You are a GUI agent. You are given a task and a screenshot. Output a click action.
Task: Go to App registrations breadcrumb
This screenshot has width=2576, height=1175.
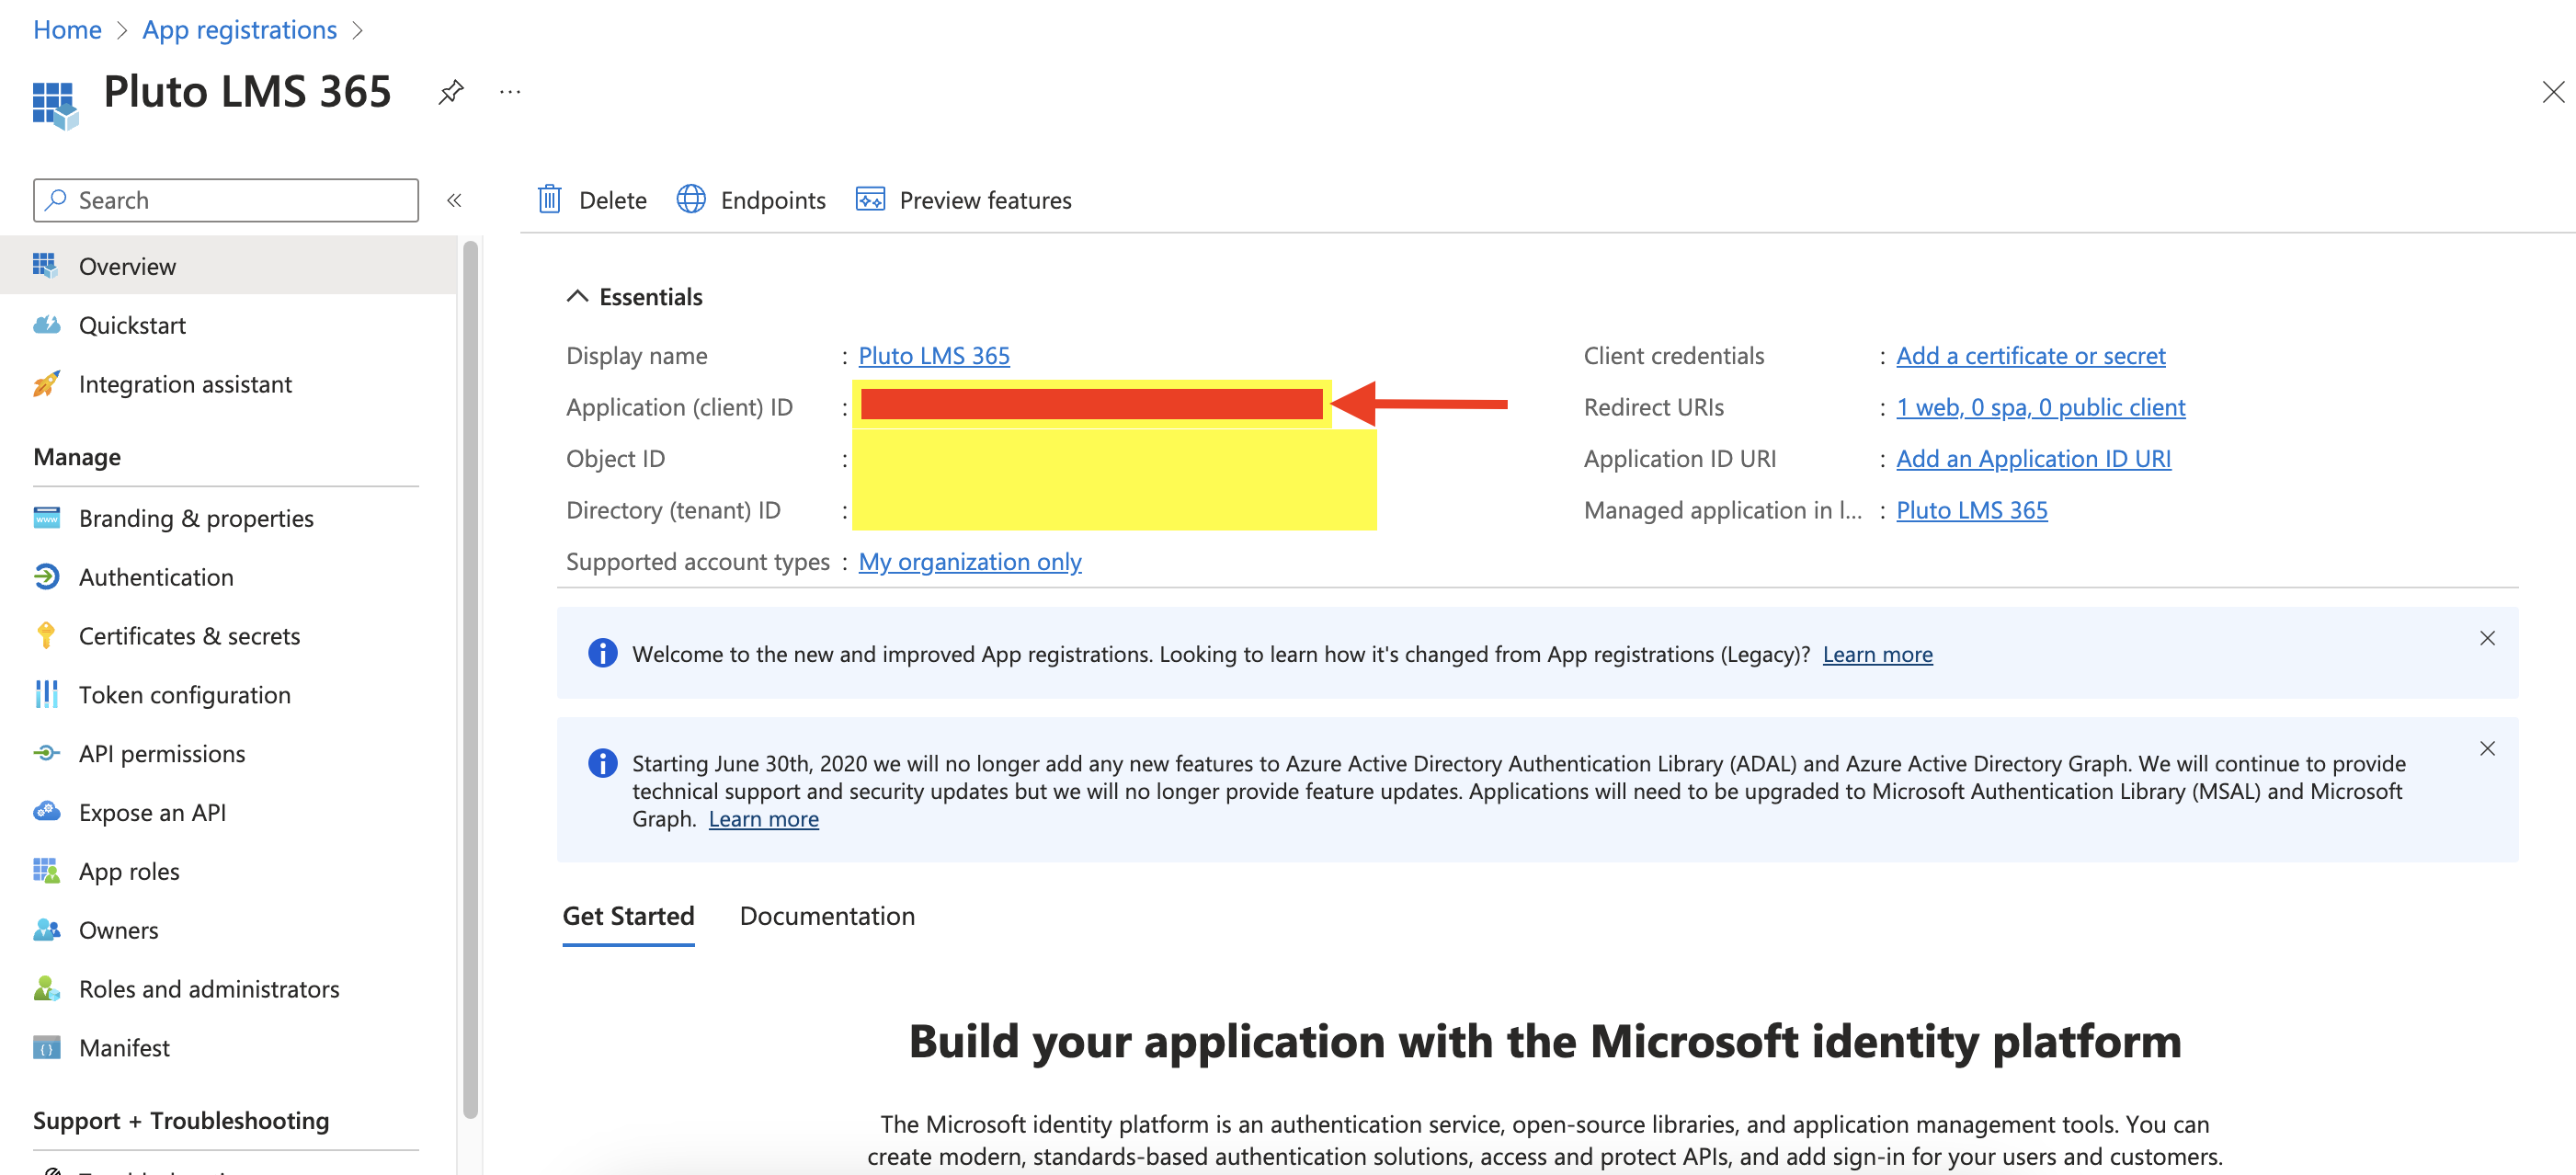tap(240, 29)
